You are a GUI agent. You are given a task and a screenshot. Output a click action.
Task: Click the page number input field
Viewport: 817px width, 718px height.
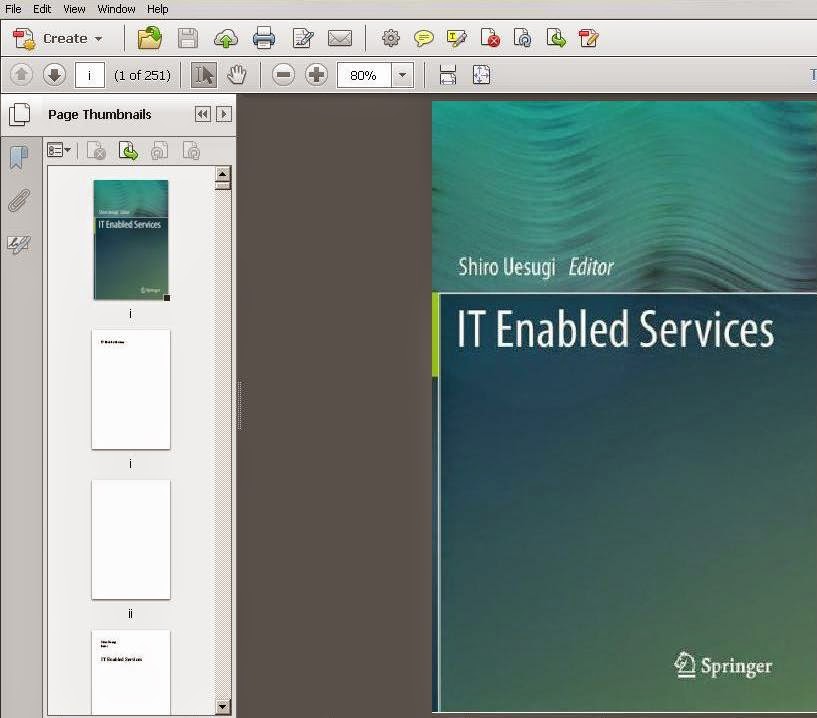tap(90, 76)
